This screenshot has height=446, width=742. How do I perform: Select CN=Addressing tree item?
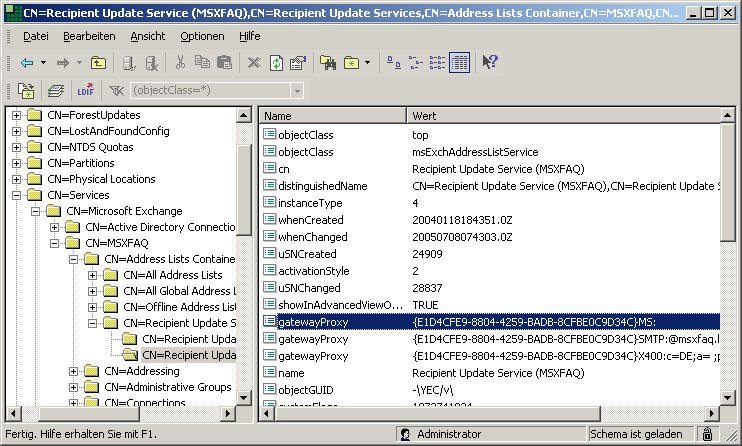[142, 371]
